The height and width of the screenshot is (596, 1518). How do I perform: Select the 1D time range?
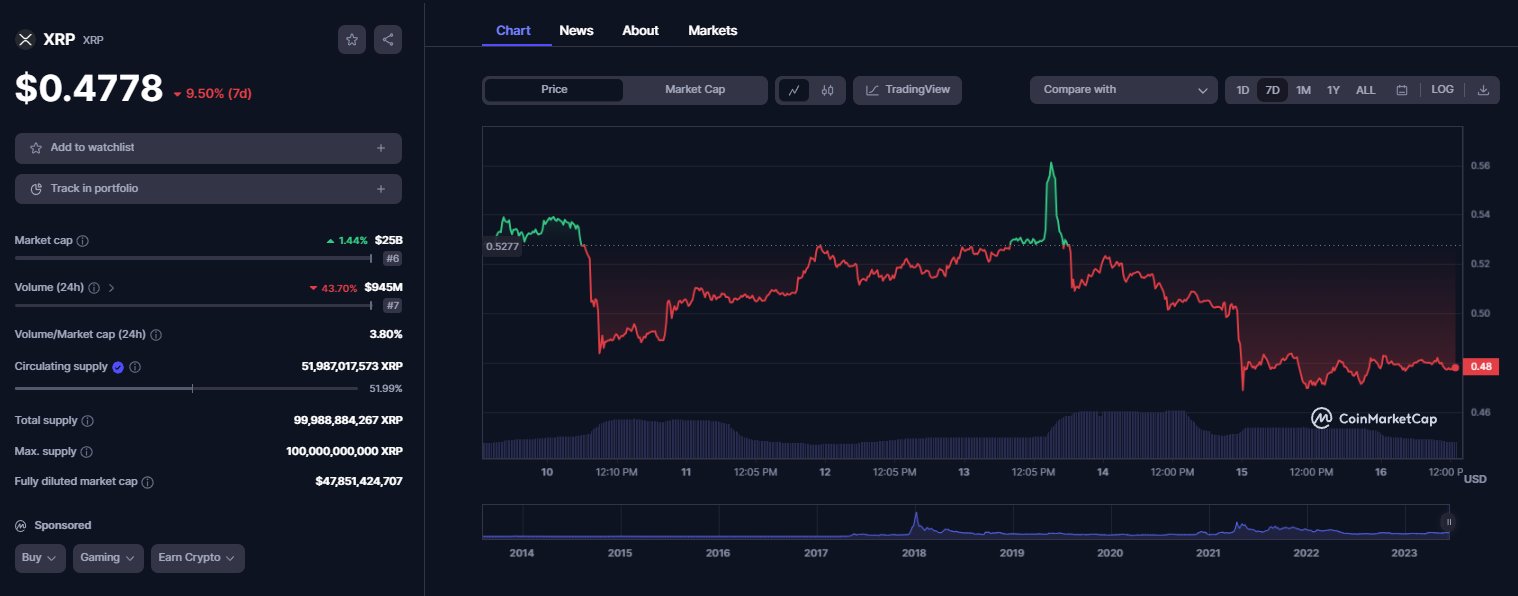click(x=1242, y=90)
